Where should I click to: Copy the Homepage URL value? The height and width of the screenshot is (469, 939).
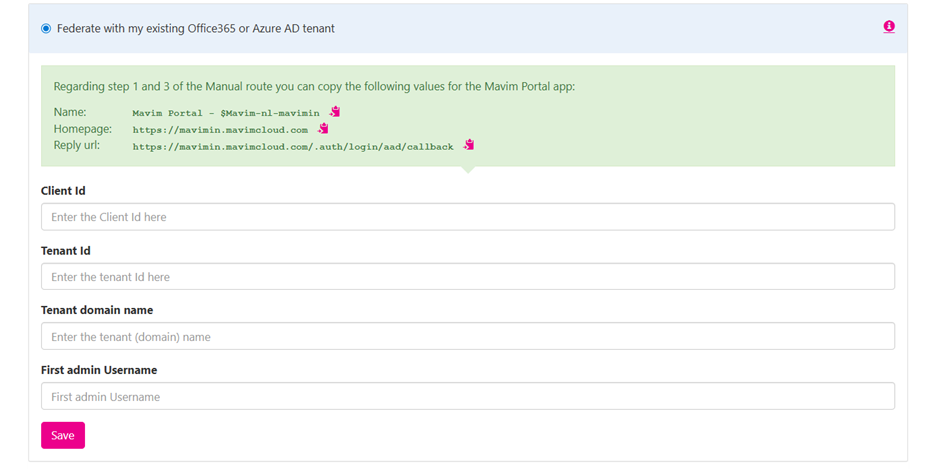pos(323,129)
